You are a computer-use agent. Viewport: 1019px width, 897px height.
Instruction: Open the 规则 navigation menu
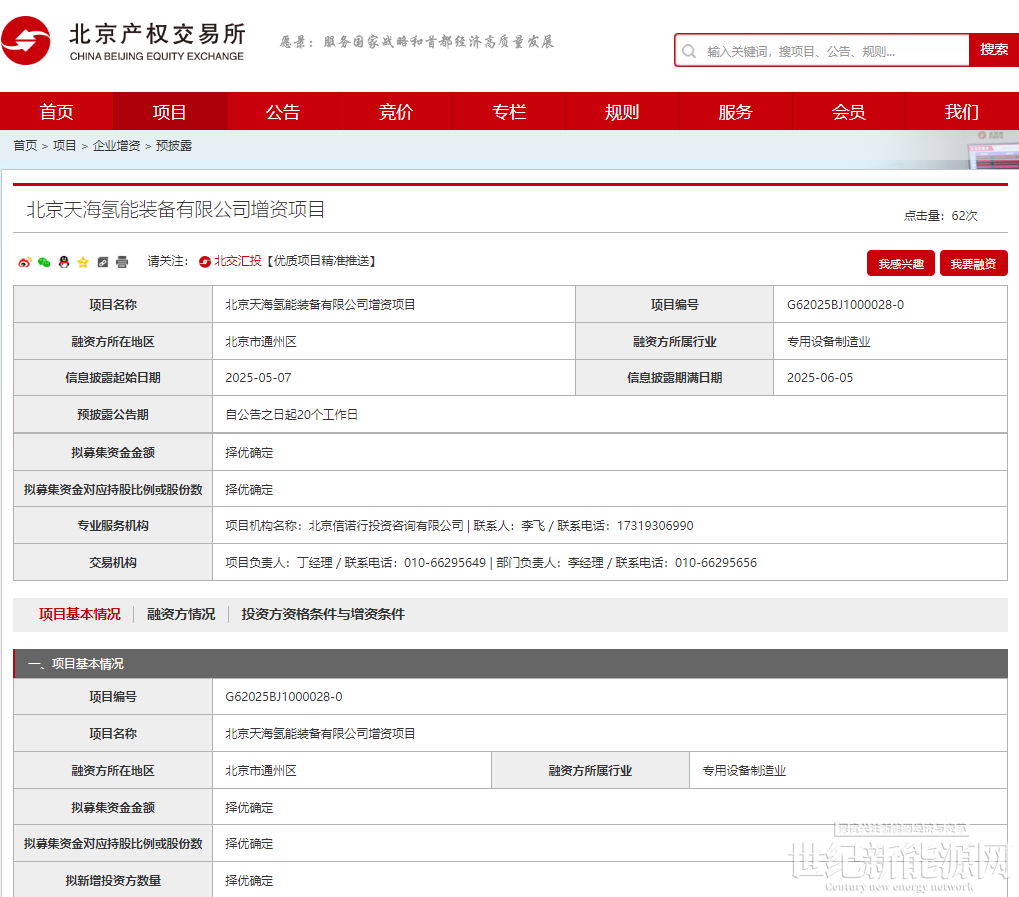(622, 112)
